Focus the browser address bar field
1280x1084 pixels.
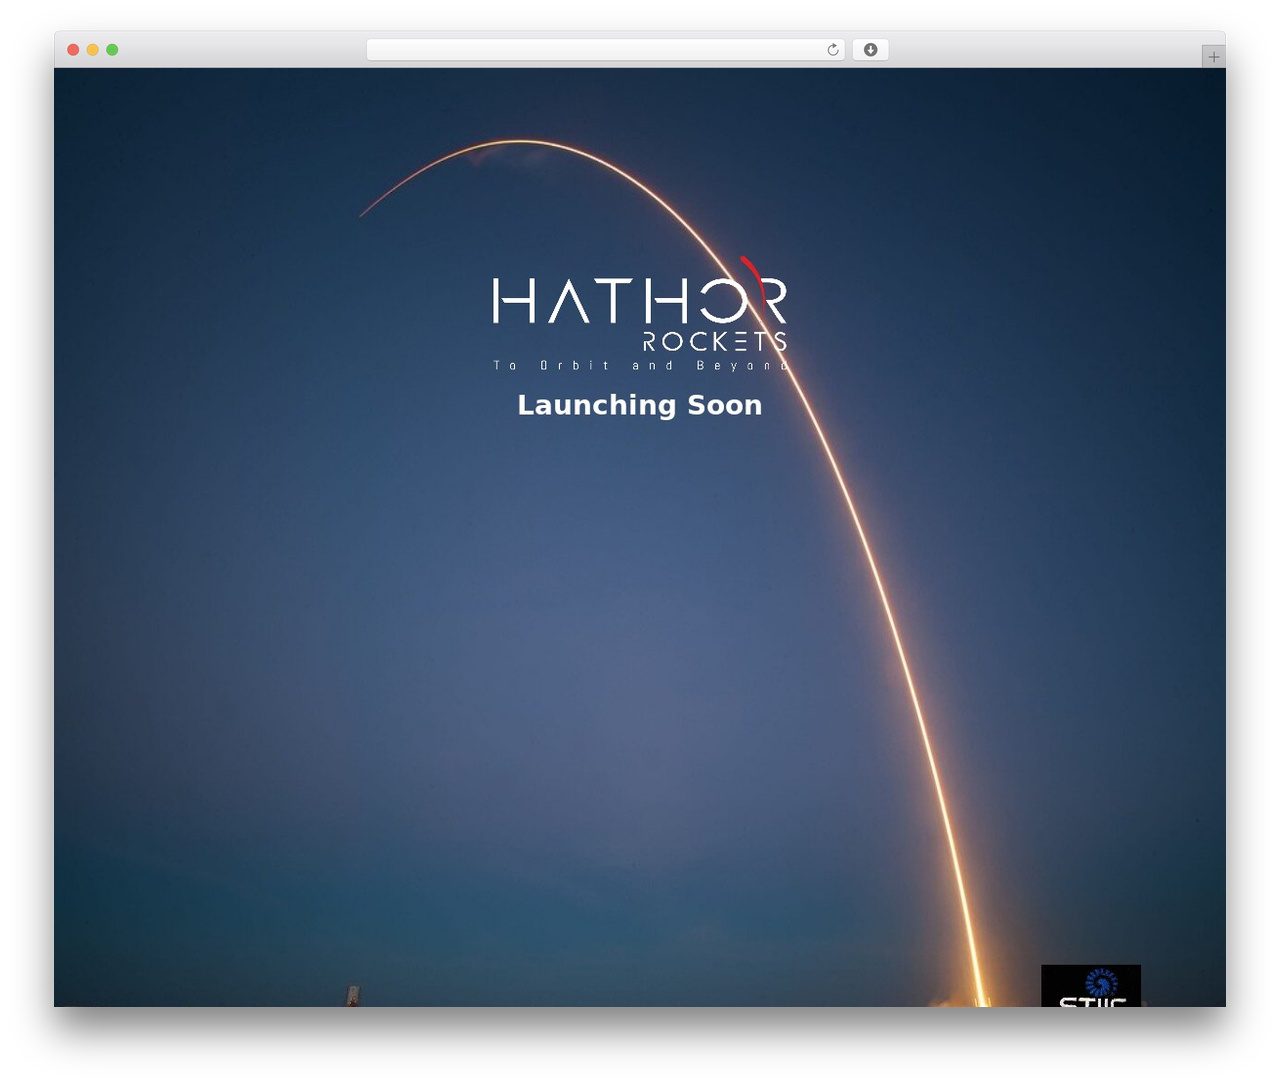pyautogui.click(x=605, y=50)
